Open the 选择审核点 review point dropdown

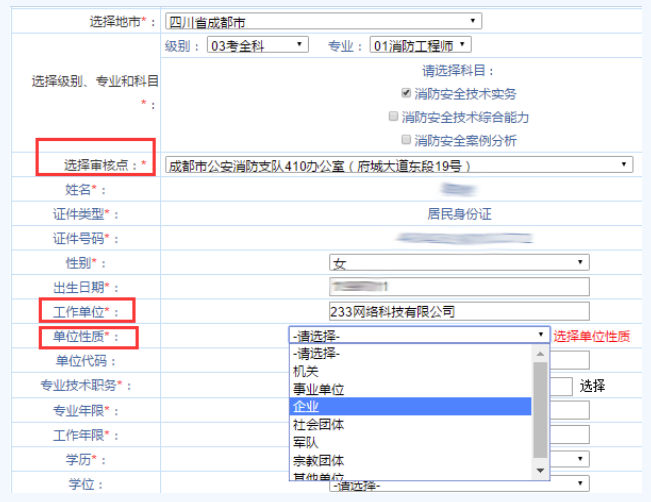click(x=398, y=165)
